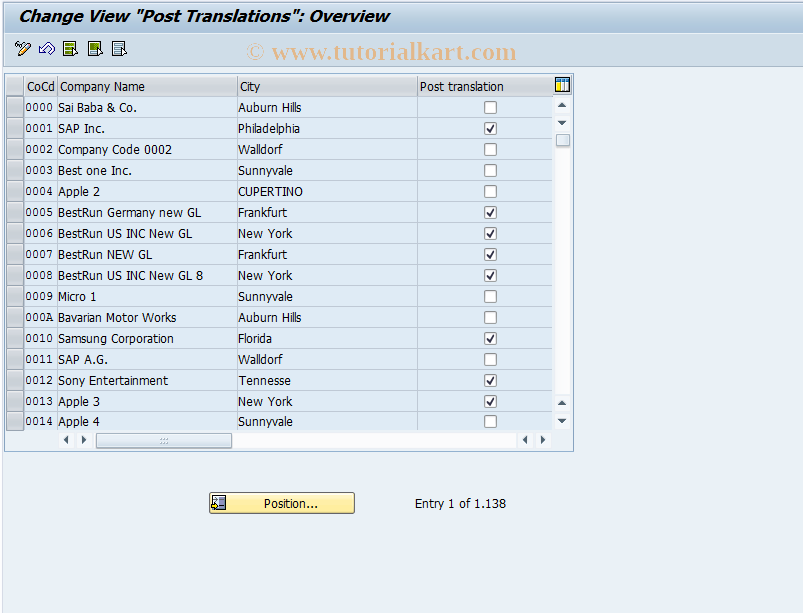Uncheck Post translation for BestRun NEW GL
The image size is (803, 613).
pyautogui.click(x=490, y=255)
